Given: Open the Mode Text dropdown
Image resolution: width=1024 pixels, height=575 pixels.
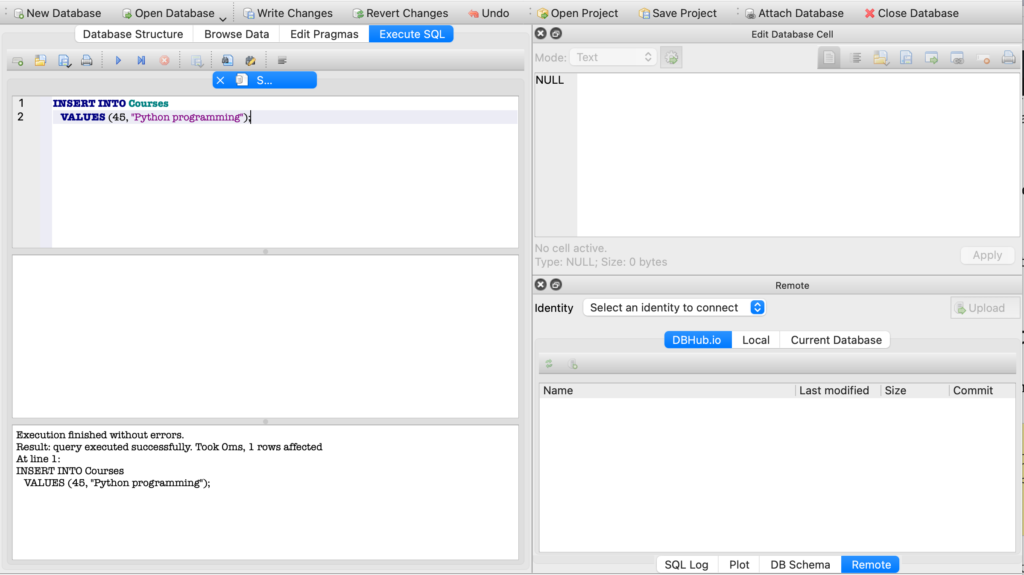Looking at the screenshot, I should (x=612, y=57).
